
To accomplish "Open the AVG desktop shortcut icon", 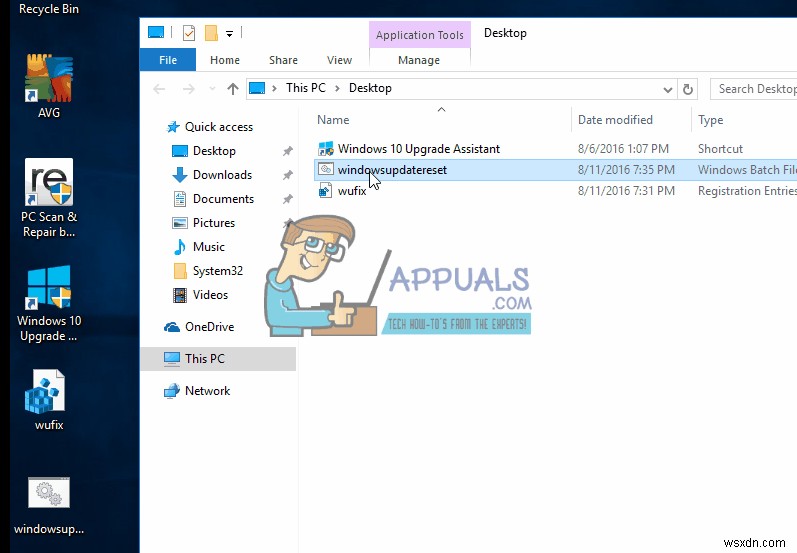I will (x=49, y=79).
